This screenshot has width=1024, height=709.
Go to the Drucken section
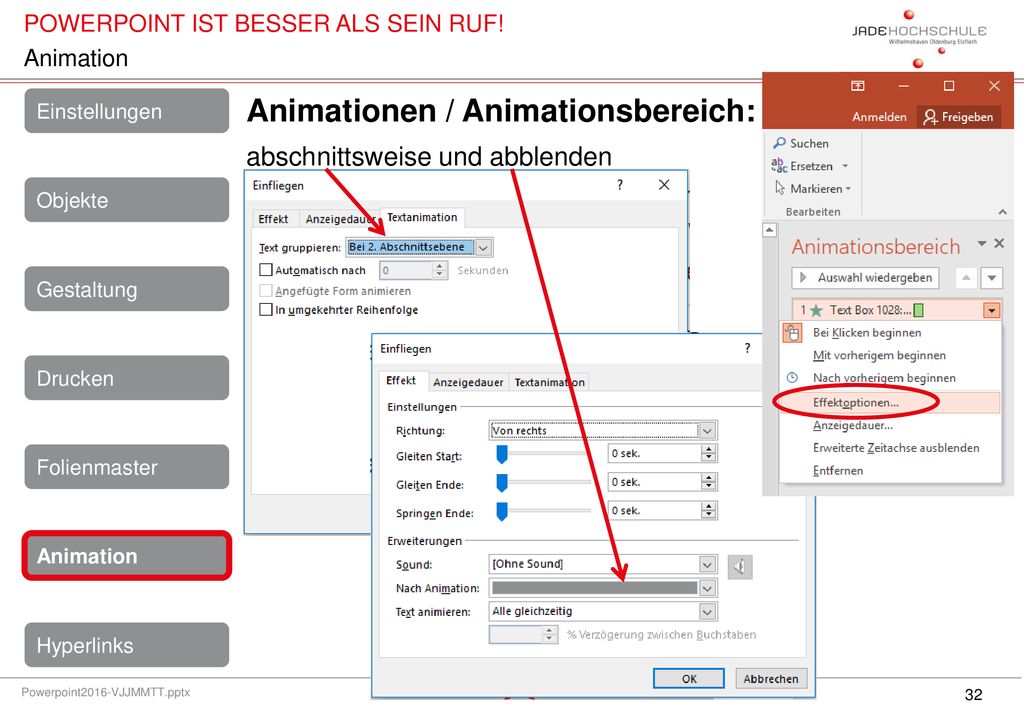[x=127, y=378]
